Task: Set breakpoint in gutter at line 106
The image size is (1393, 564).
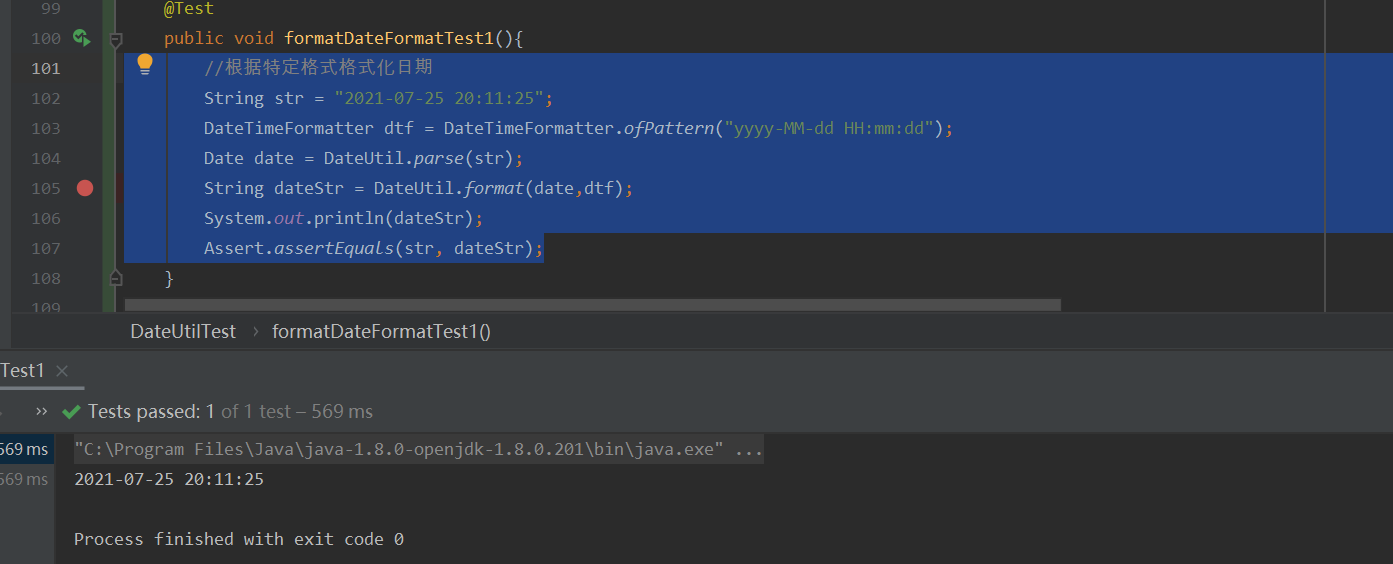Action: 85,218
